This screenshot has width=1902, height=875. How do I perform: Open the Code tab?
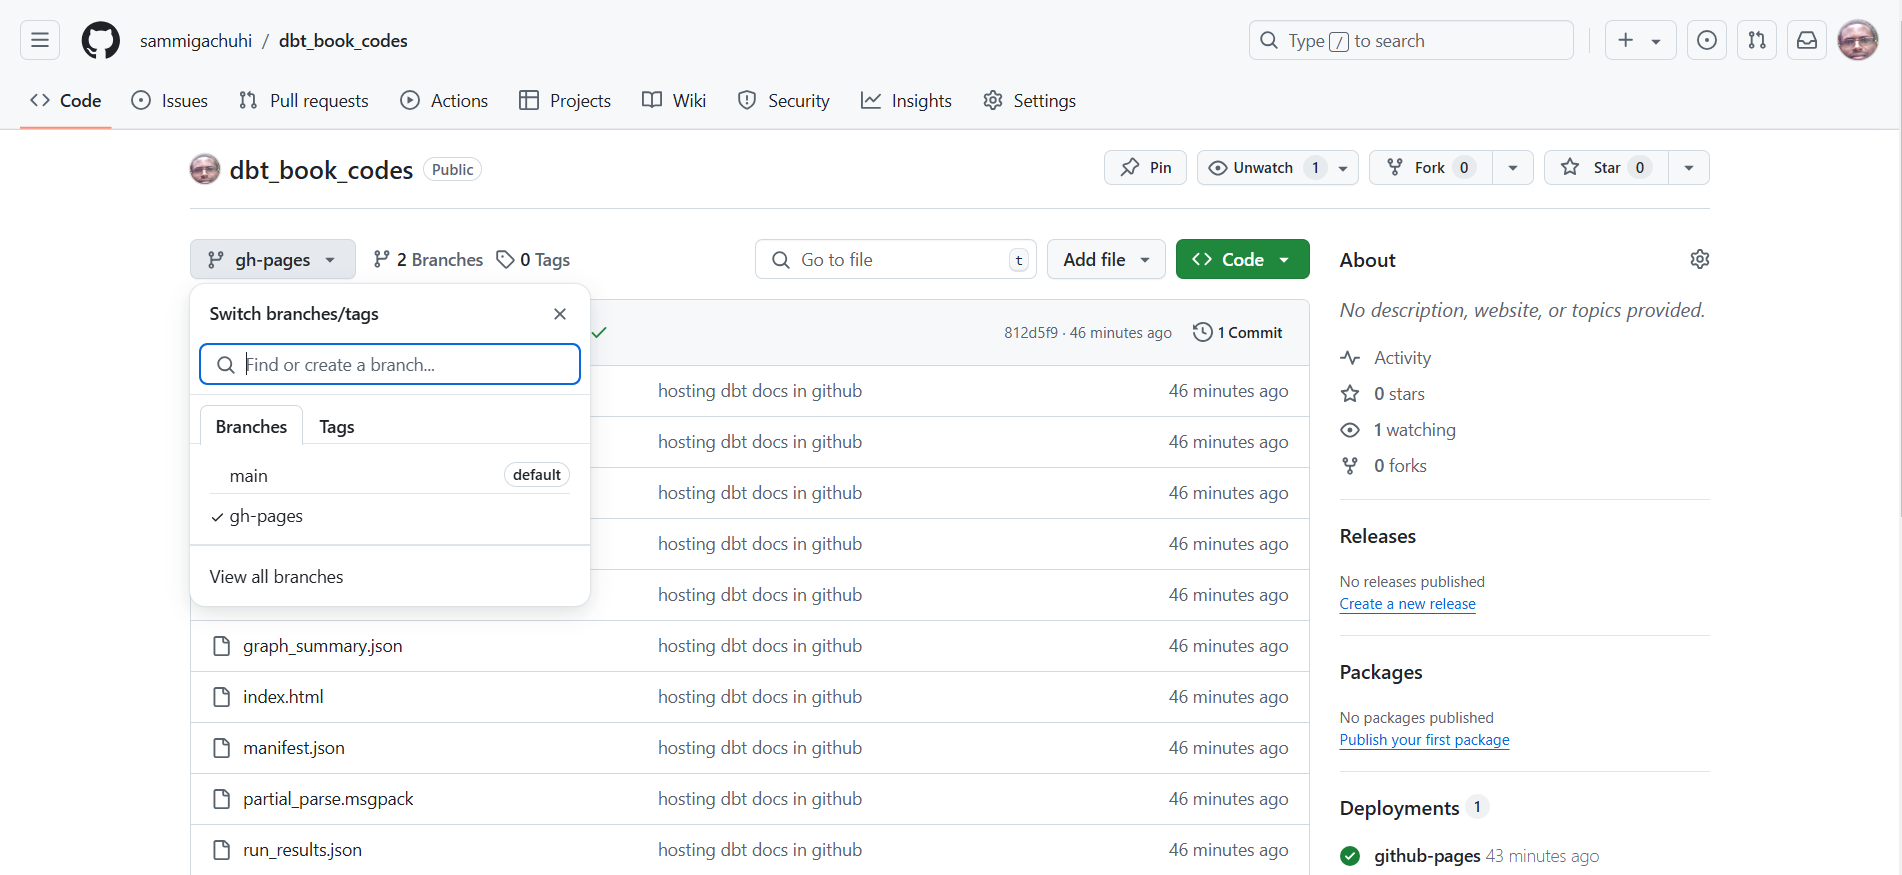coord(66,100)
